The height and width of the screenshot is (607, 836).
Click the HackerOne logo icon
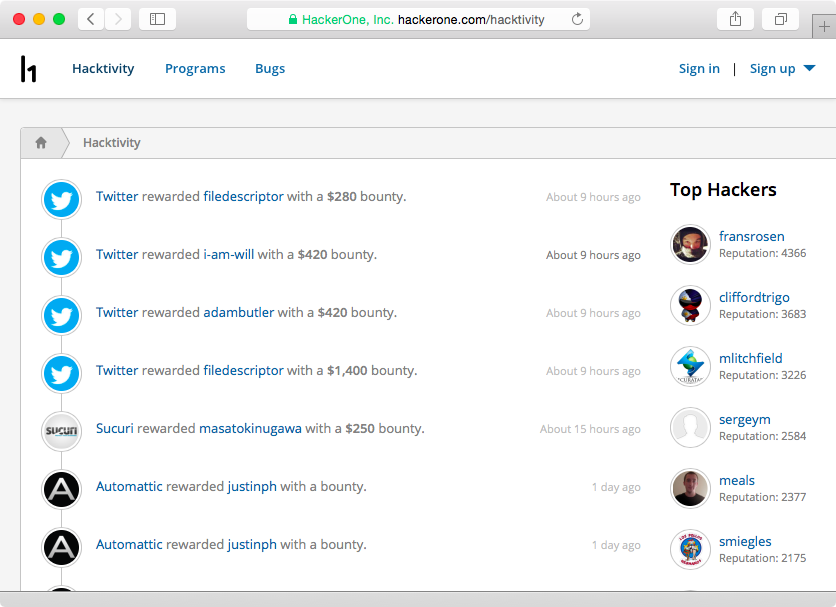coord(29,69)
